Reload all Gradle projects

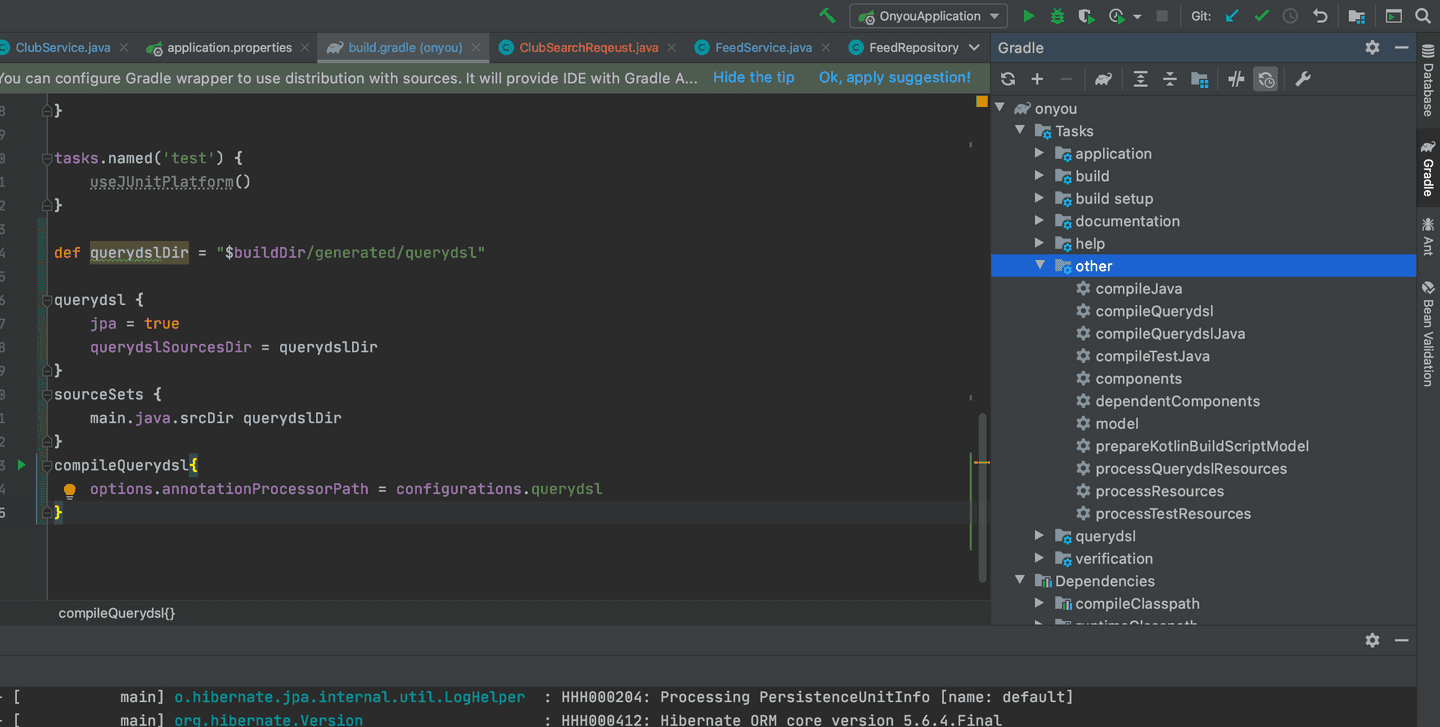(x=1008, y=79)
